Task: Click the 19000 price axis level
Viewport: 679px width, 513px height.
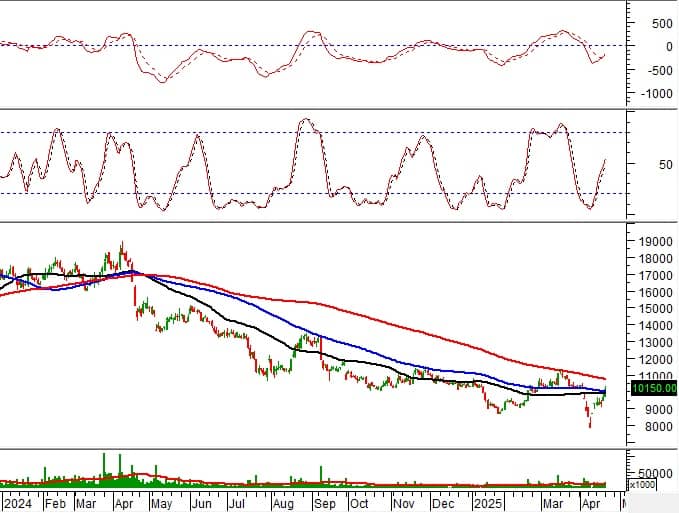Action: coord(656,241)
